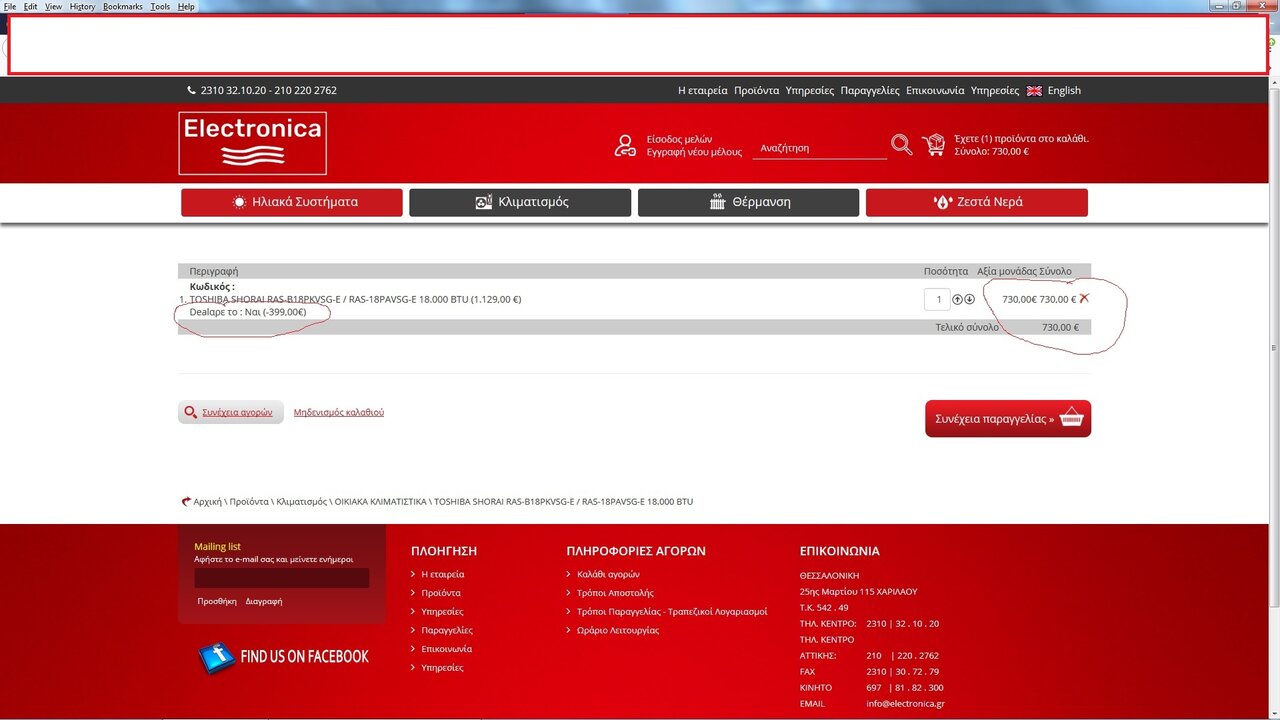
Task: Decrease quantity with the down arrow
Action: 969,299
